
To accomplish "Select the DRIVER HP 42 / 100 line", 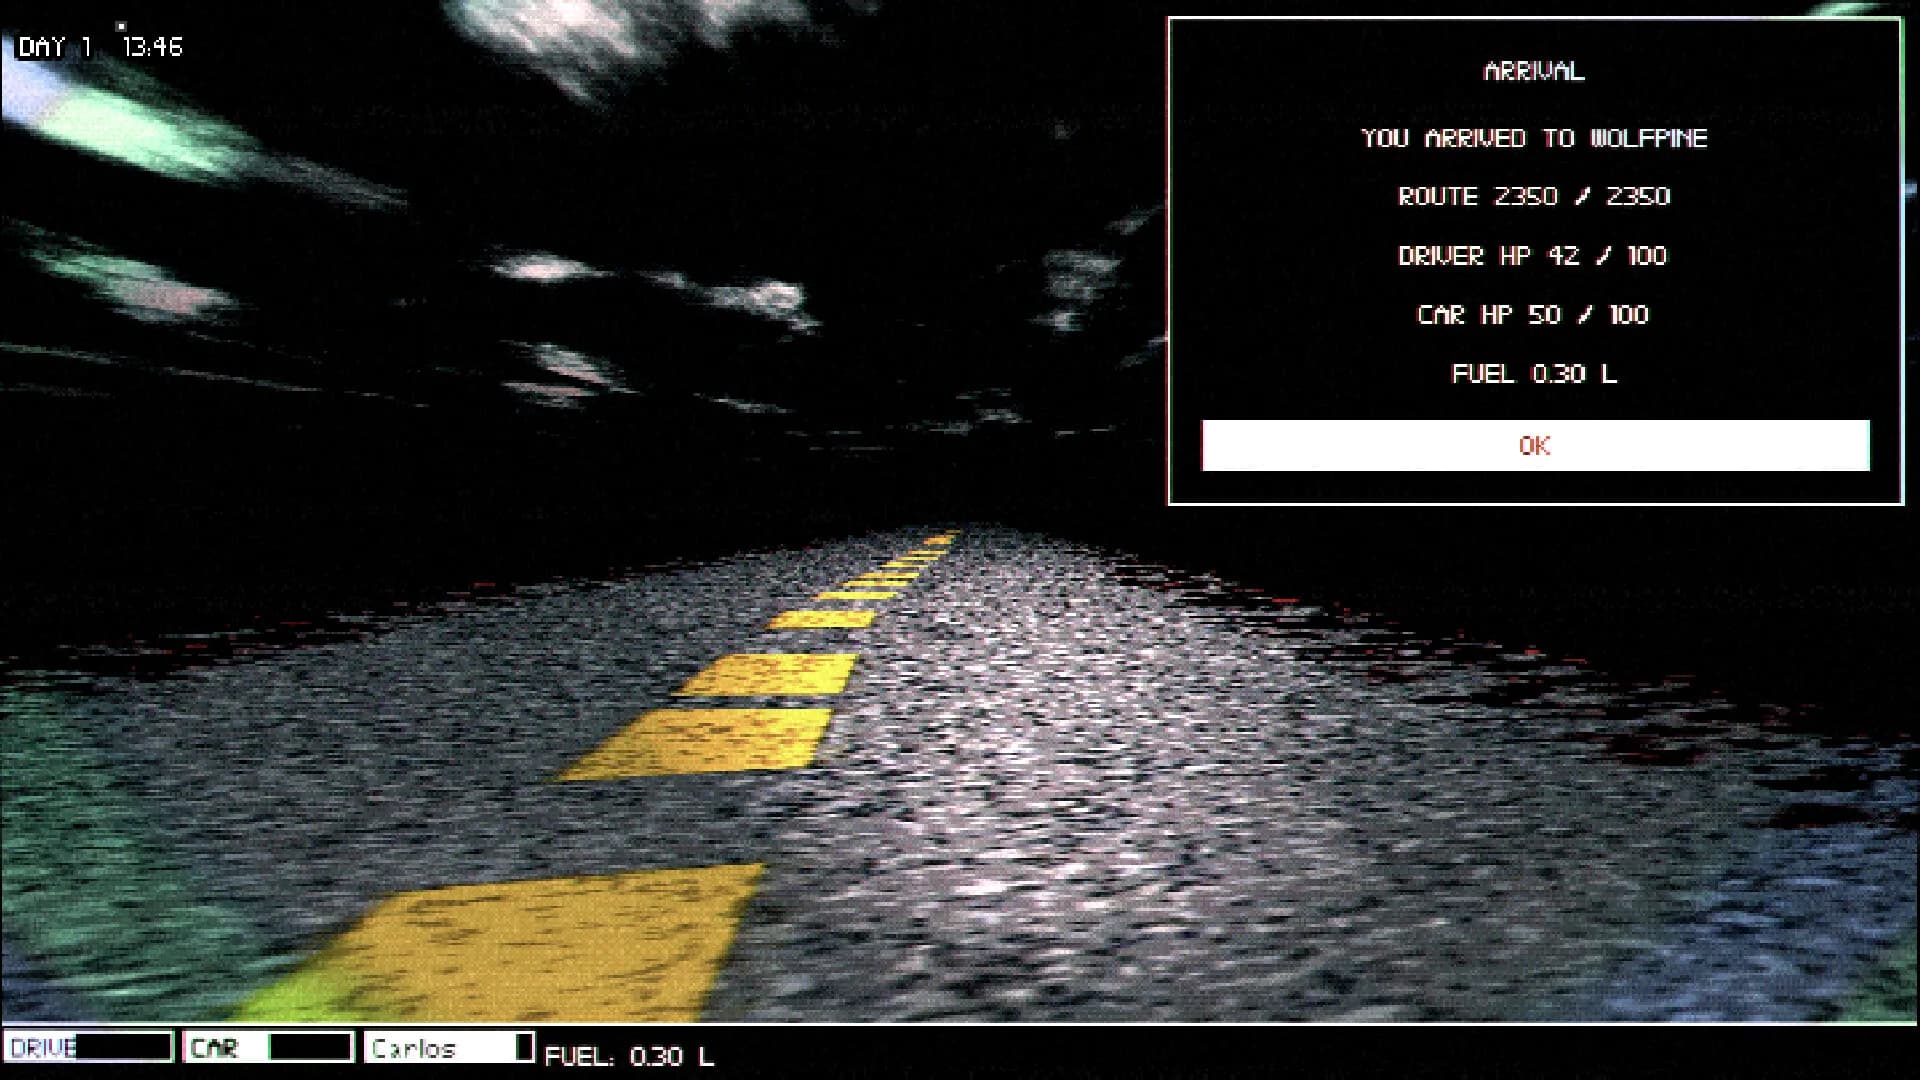I will [x=1533, y=256].
